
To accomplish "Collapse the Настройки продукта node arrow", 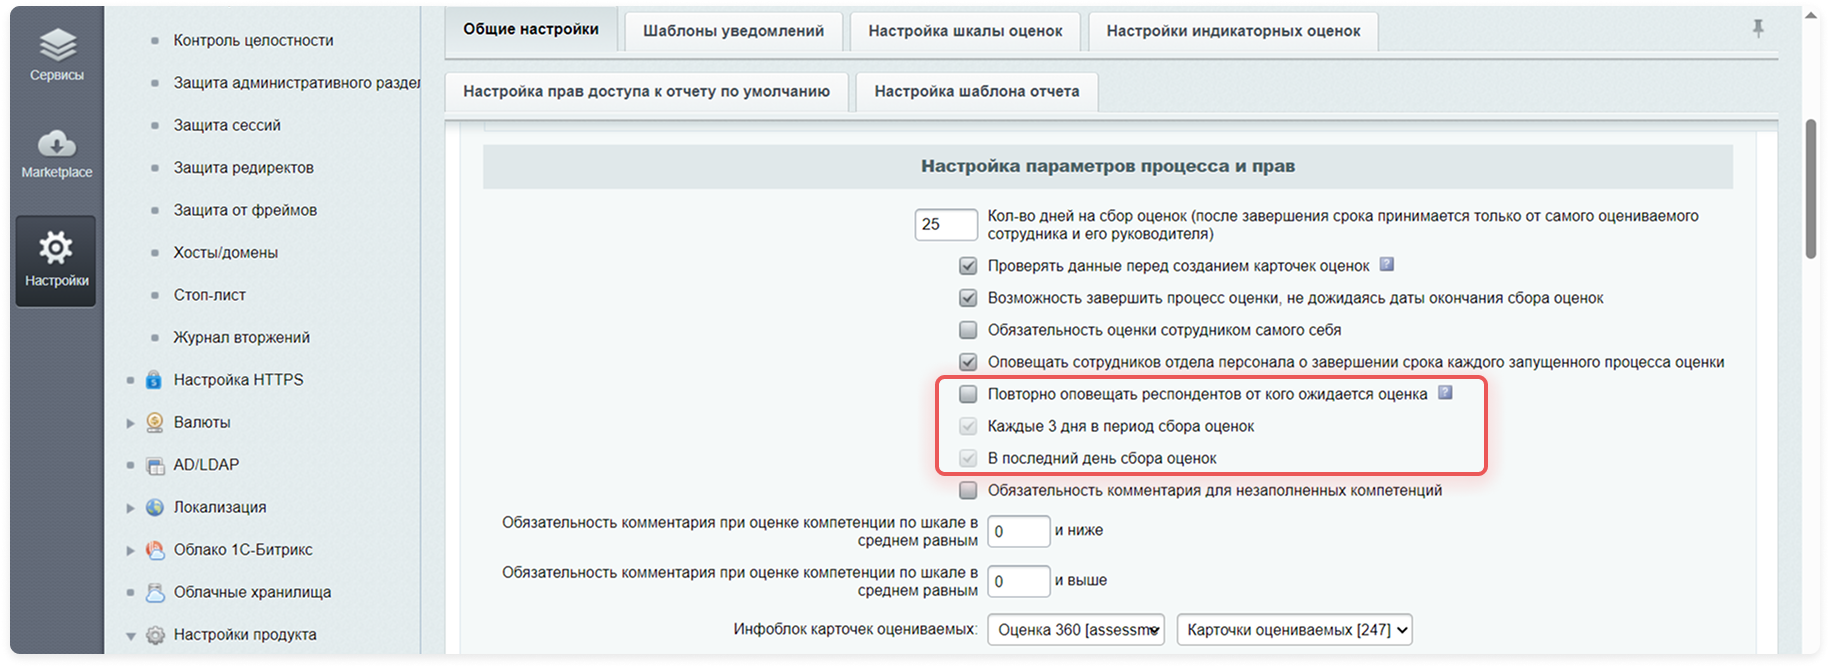I will [130, 635].
